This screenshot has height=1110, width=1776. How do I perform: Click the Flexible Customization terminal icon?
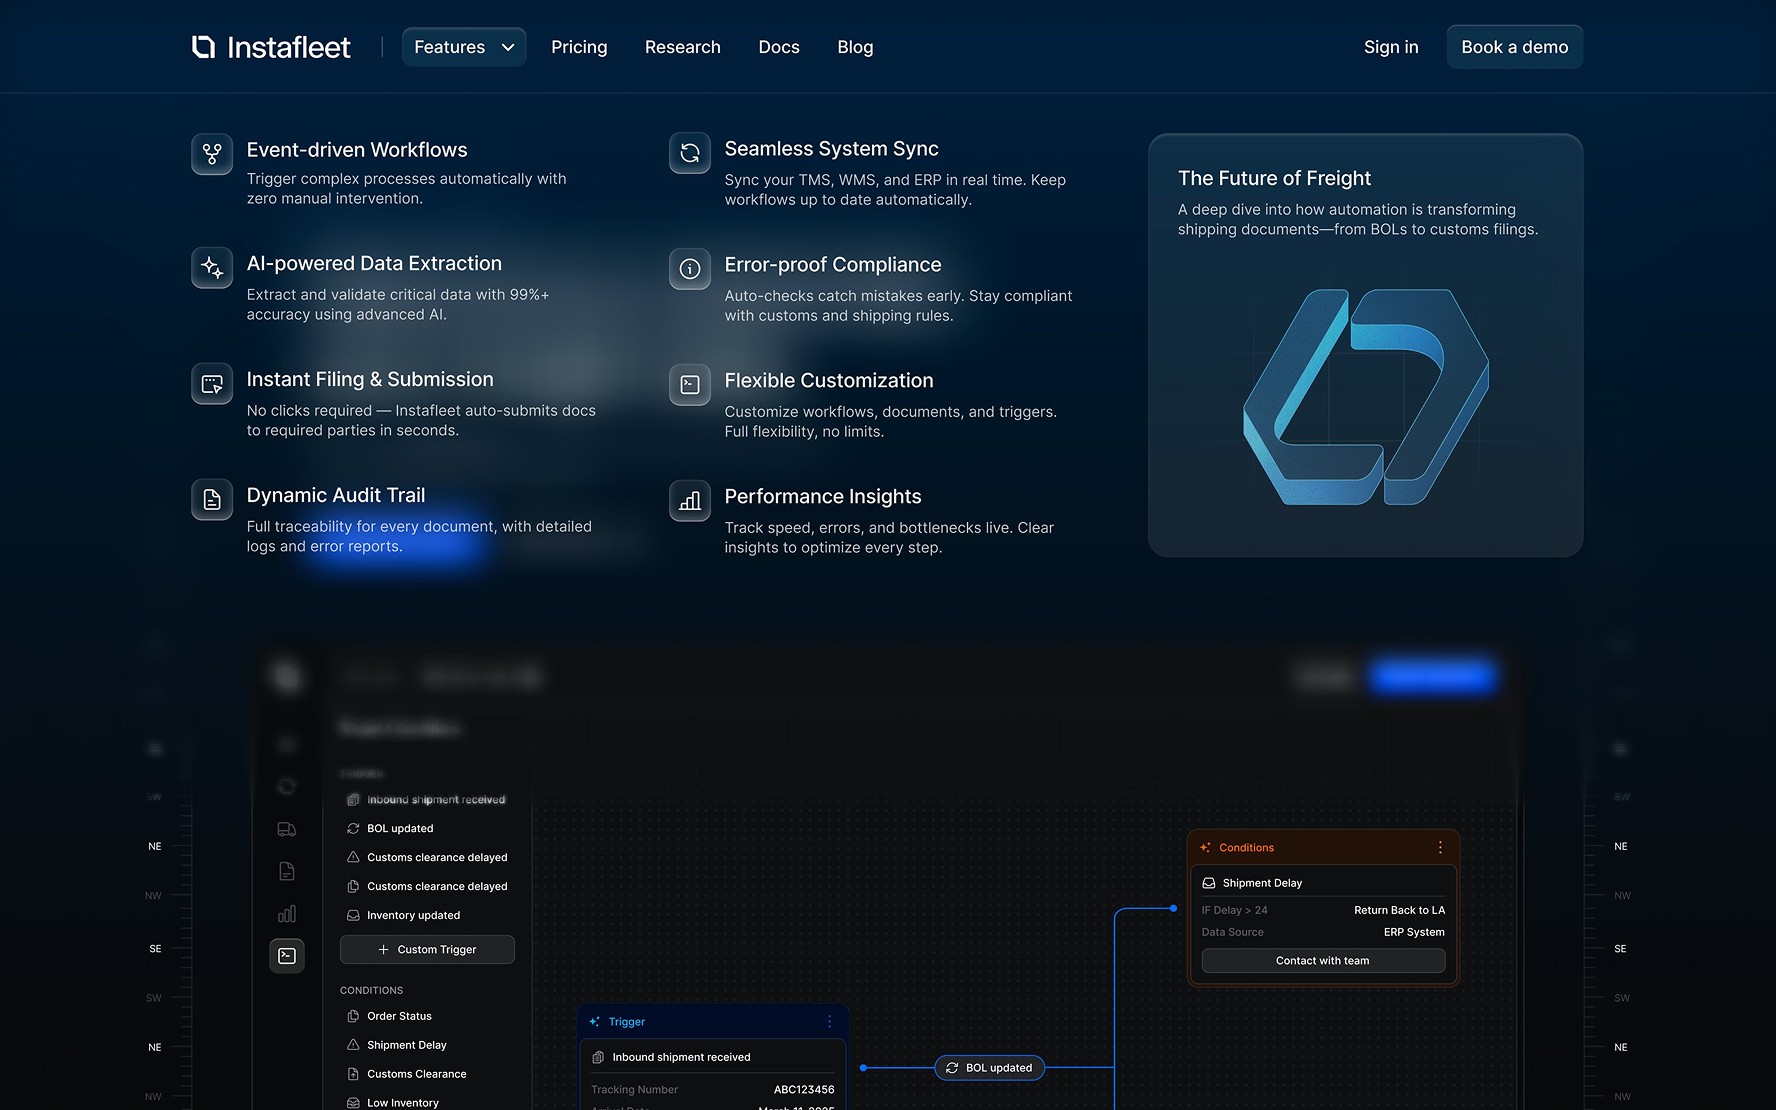coord(690,385)
